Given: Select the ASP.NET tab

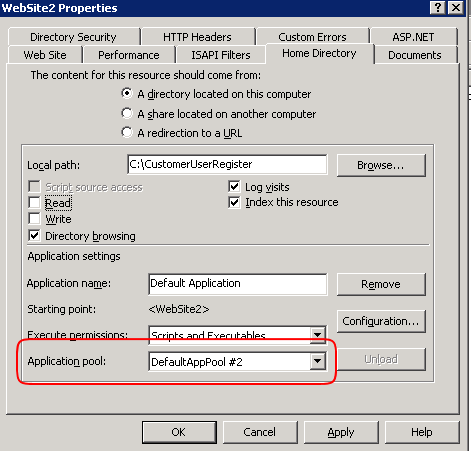Looking at the screenshot, I should [414, 37].
